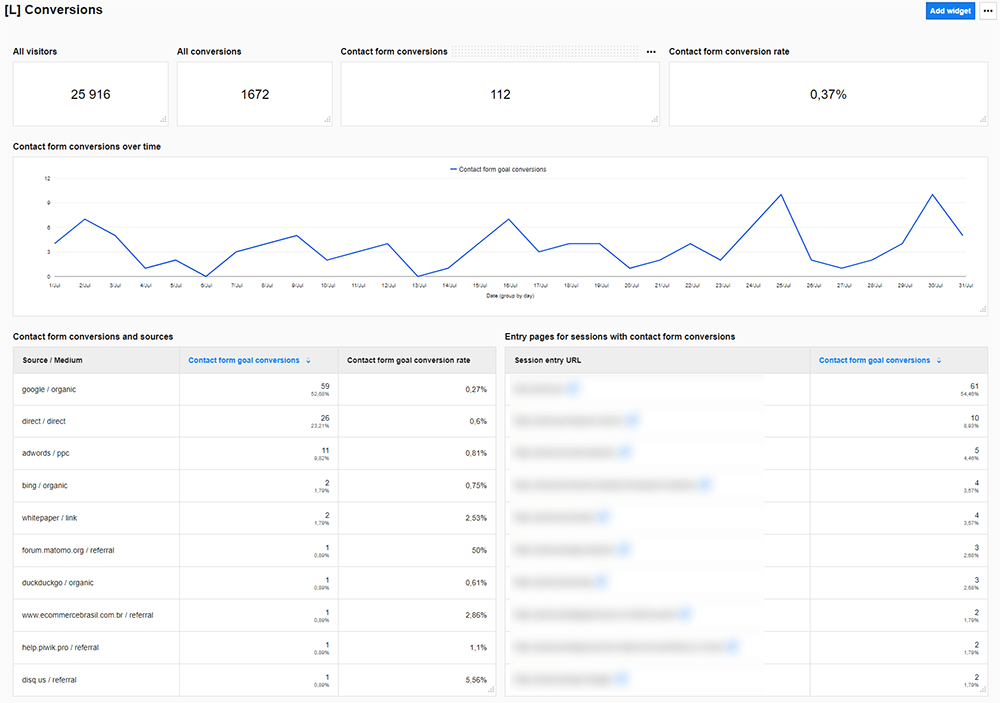This screenshot has width=1000, height=703.
Task: Toggle the Contact form goal conversions chart legend
Action: 498,170
